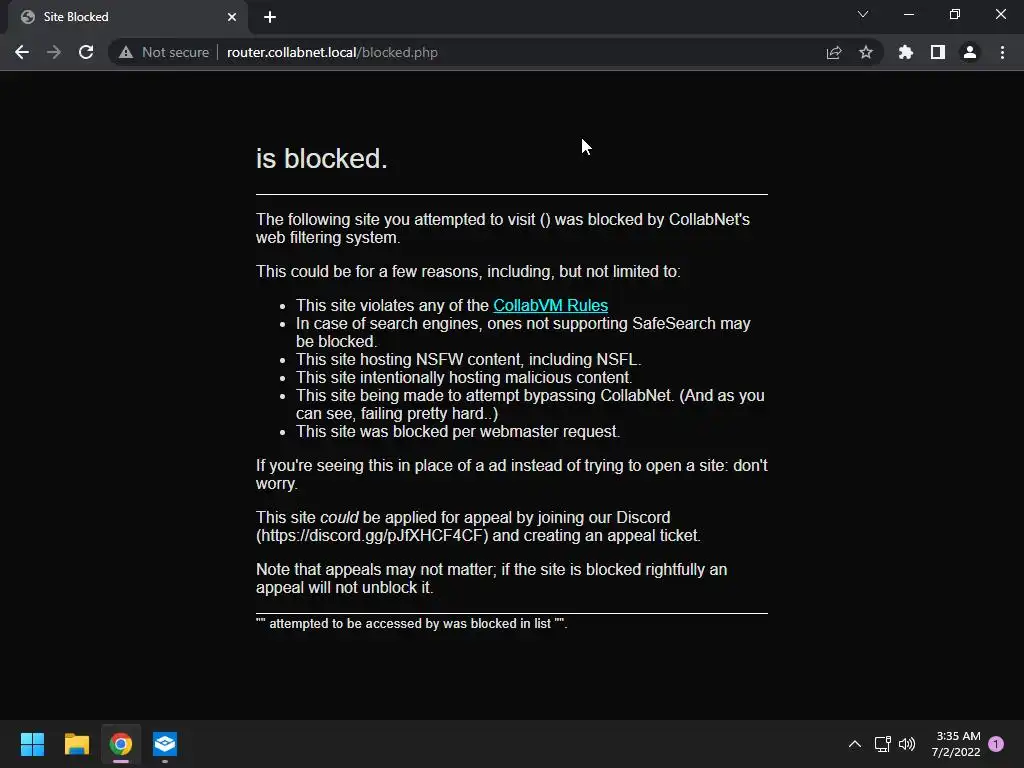Show hidden system tray icons

pos(855,744)
